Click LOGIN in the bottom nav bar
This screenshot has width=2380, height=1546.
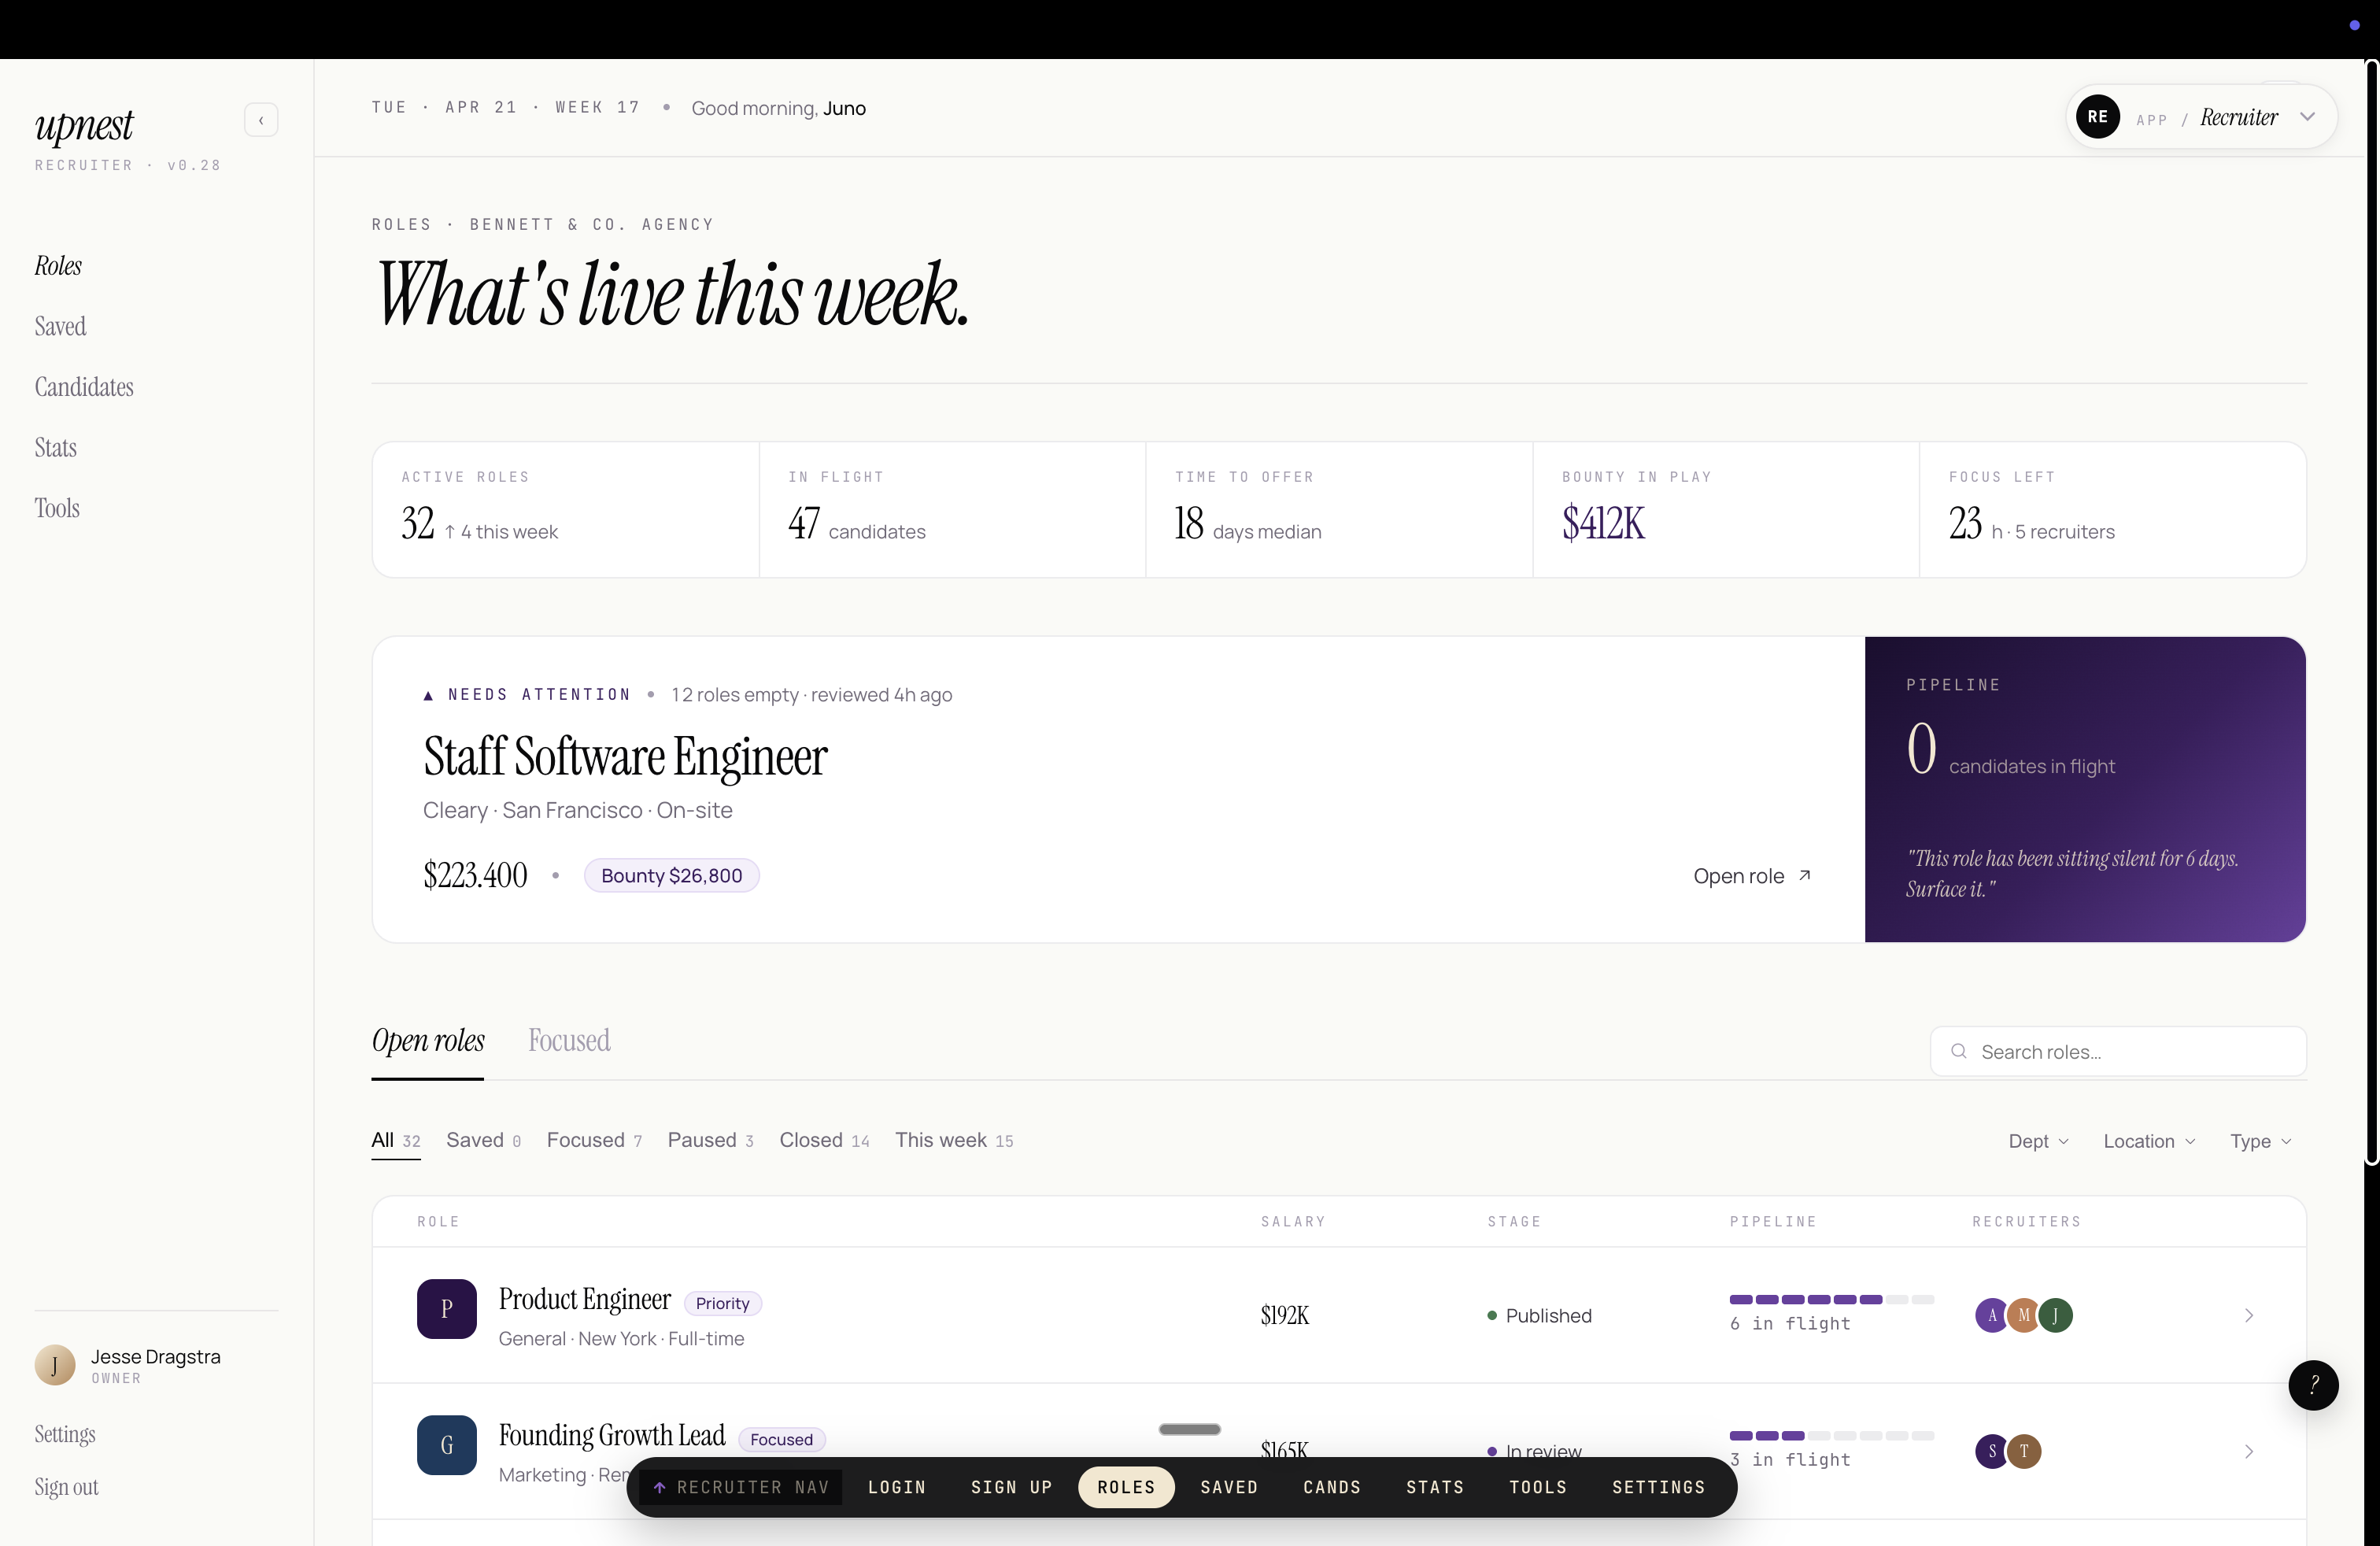(897, 1487)
